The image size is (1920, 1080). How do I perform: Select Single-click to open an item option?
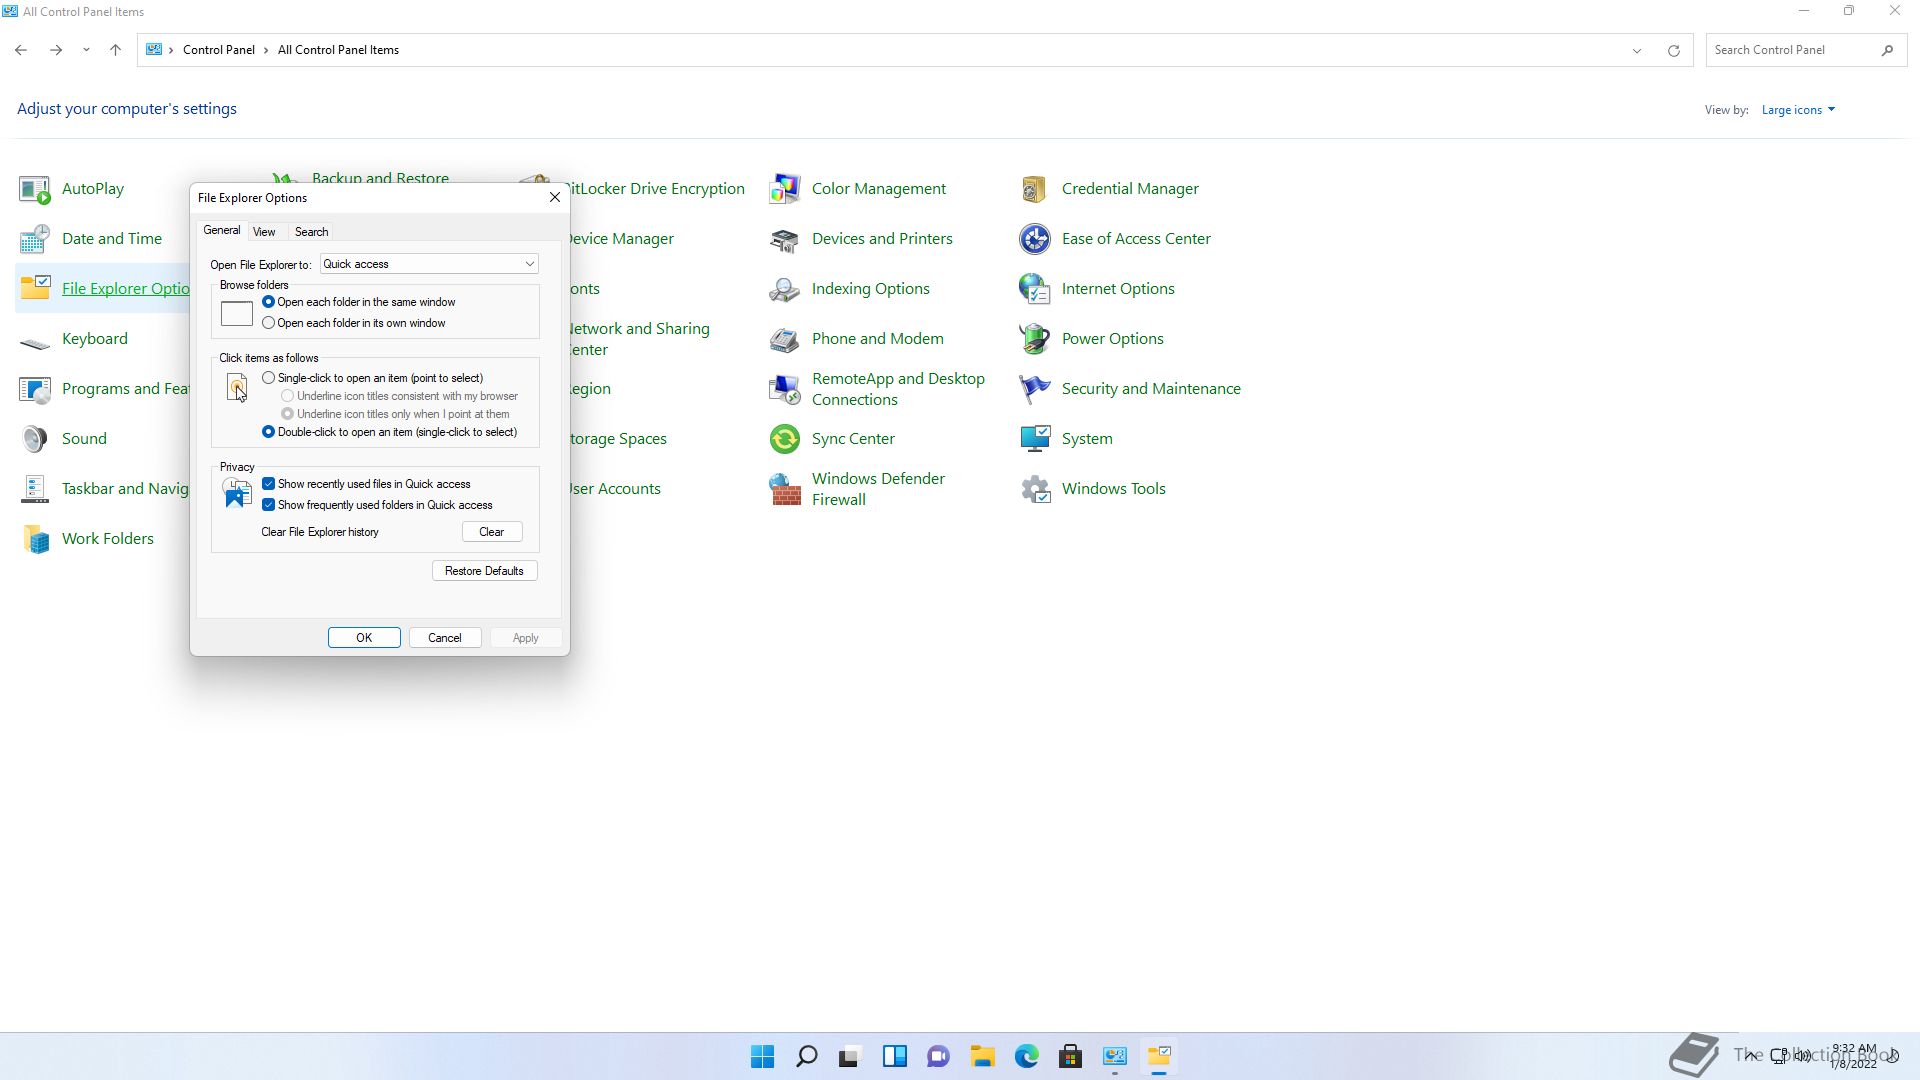pyautogui.click(x=268, y=378)
